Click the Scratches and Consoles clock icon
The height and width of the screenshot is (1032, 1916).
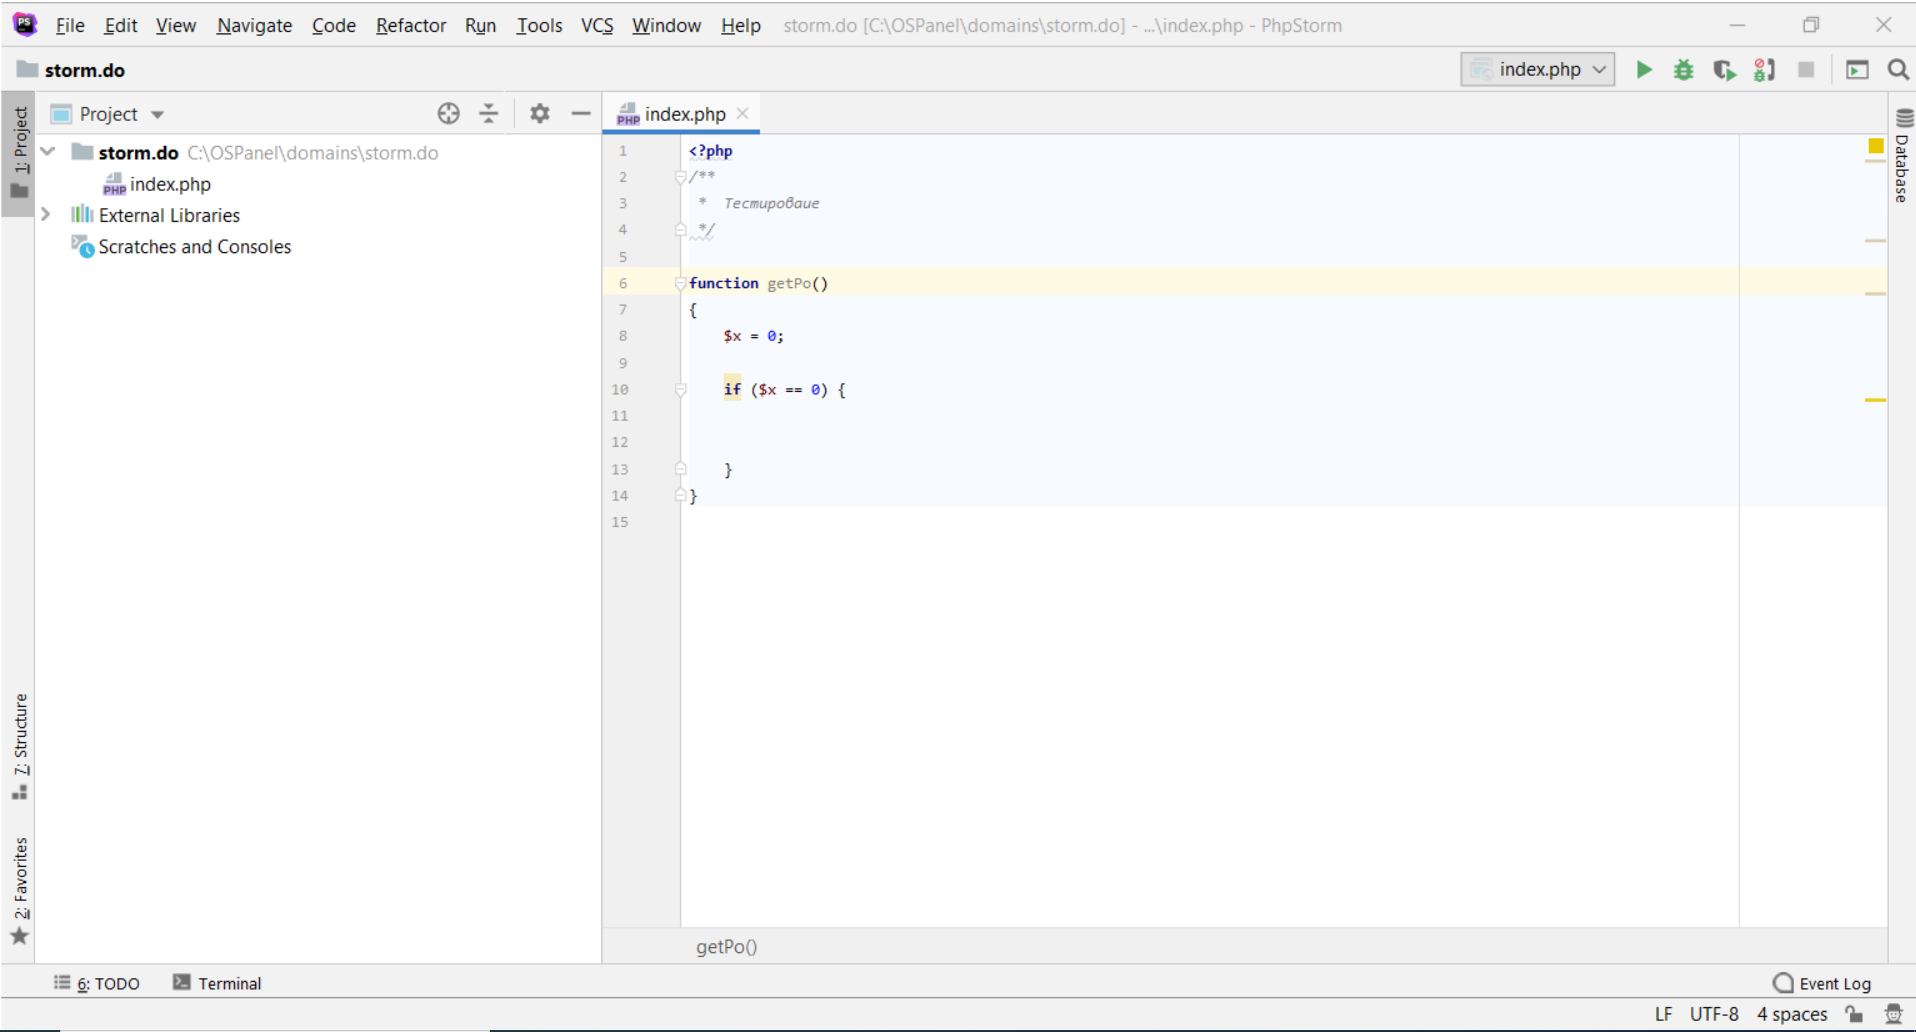(x=82, y=246)
